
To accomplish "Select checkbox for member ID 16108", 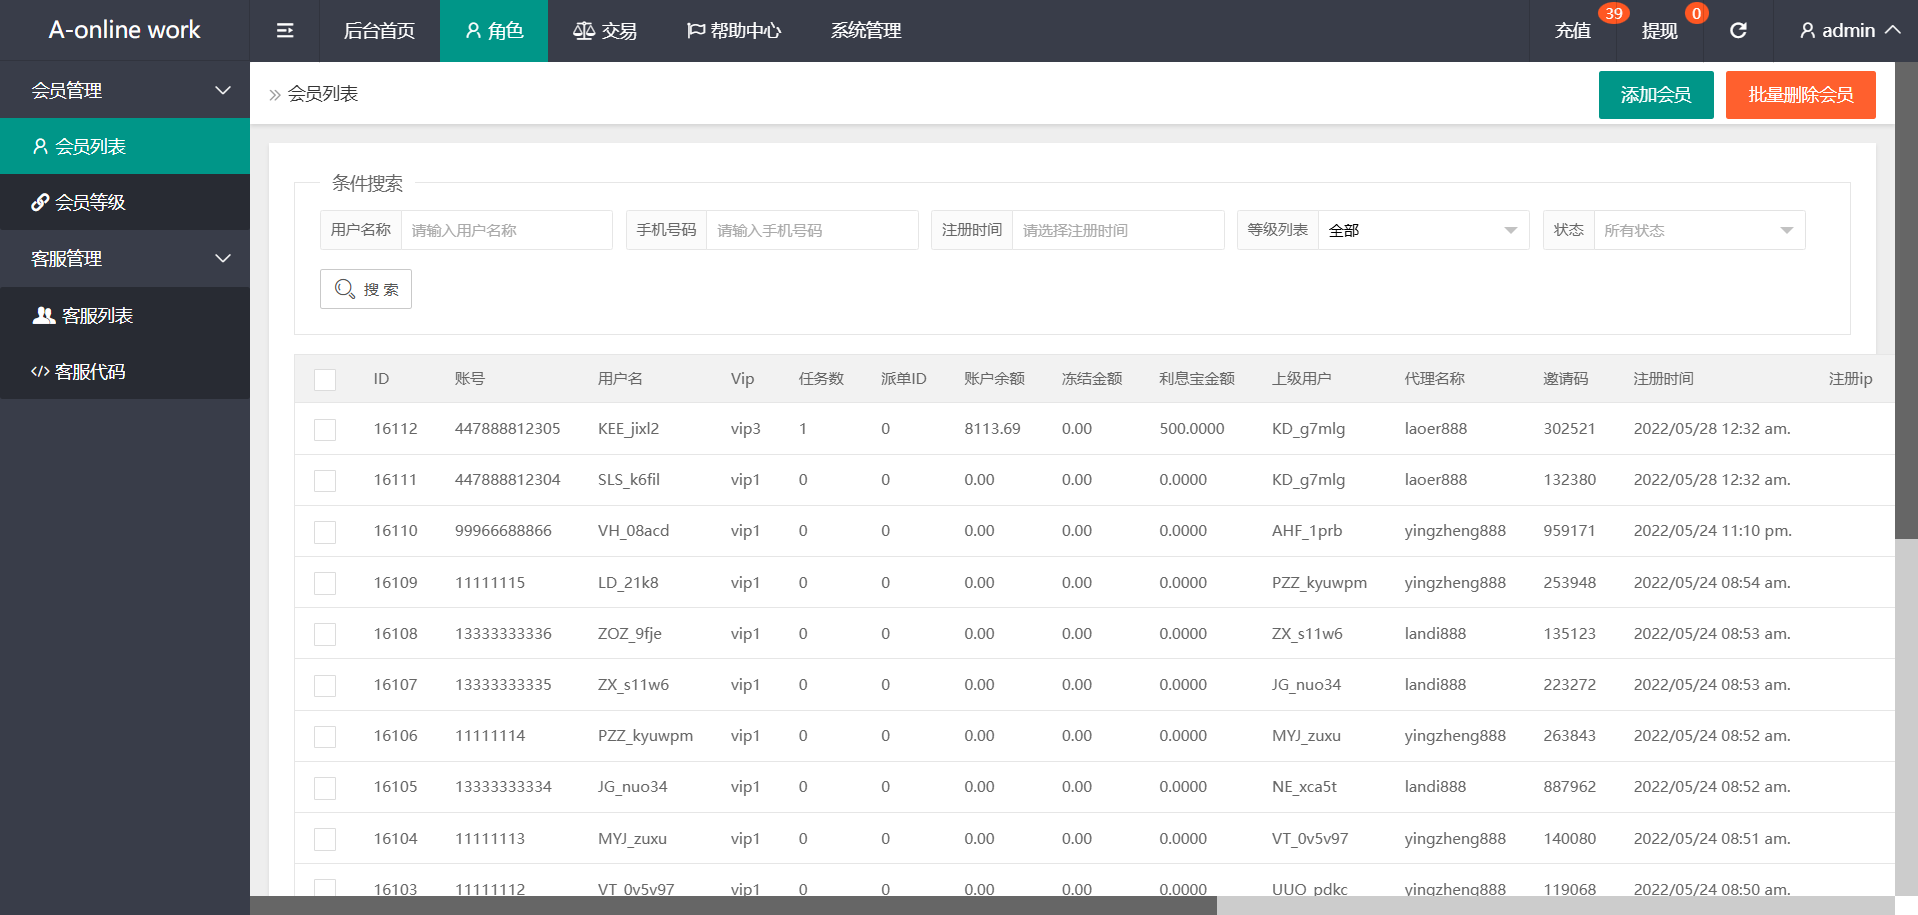I will [325, 635].
